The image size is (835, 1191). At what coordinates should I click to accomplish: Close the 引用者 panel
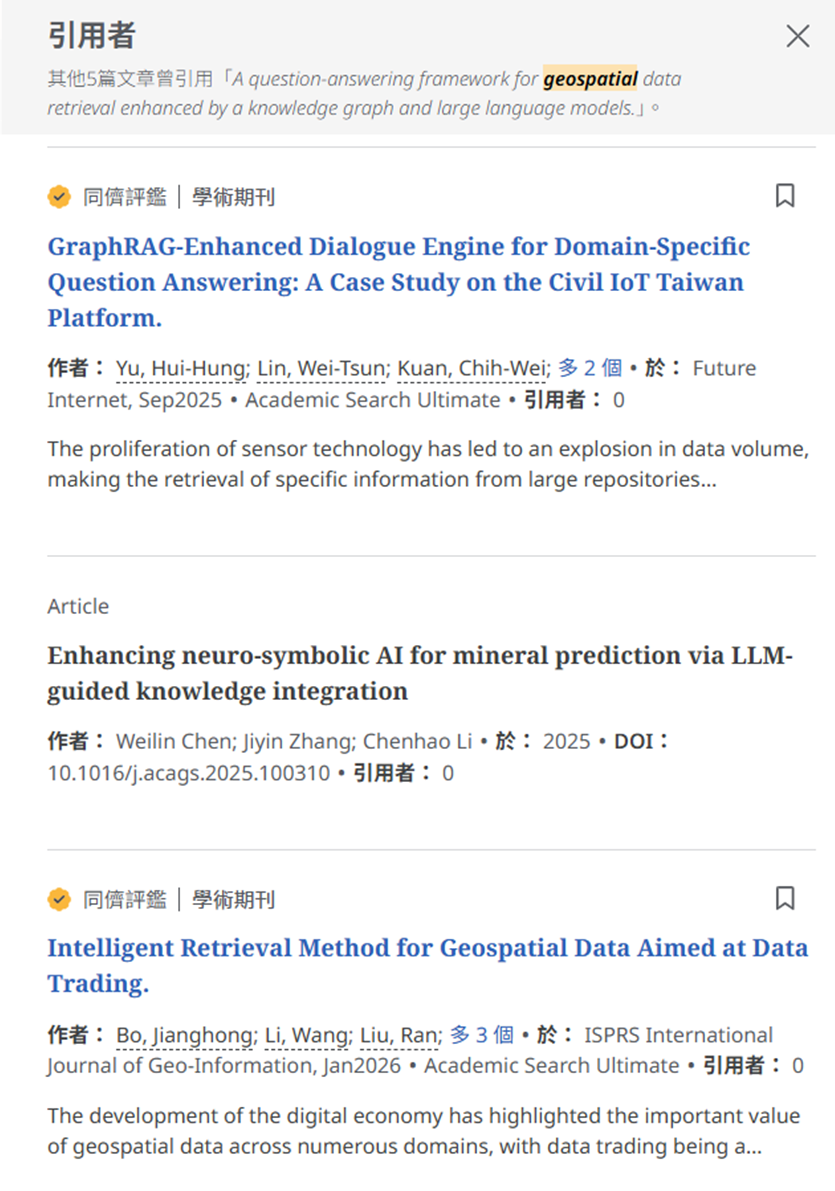pos(797,37)
